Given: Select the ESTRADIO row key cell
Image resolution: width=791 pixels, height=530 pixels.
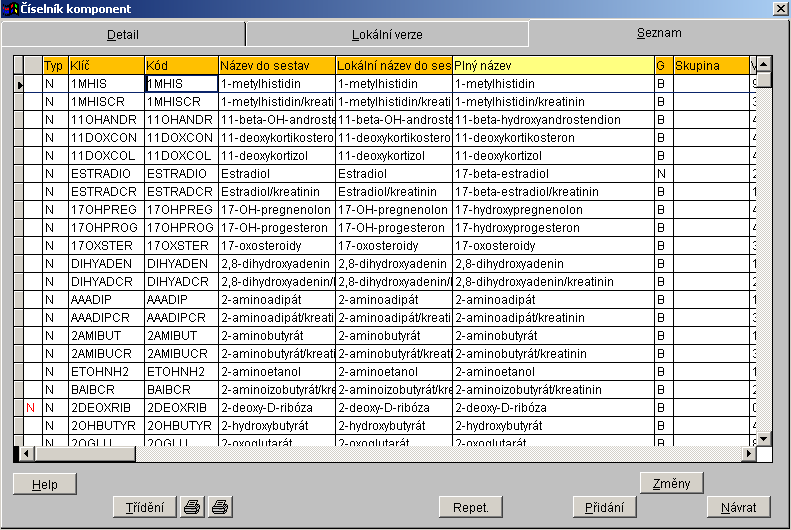Looking at the screenshot, I should click(106, 173).
